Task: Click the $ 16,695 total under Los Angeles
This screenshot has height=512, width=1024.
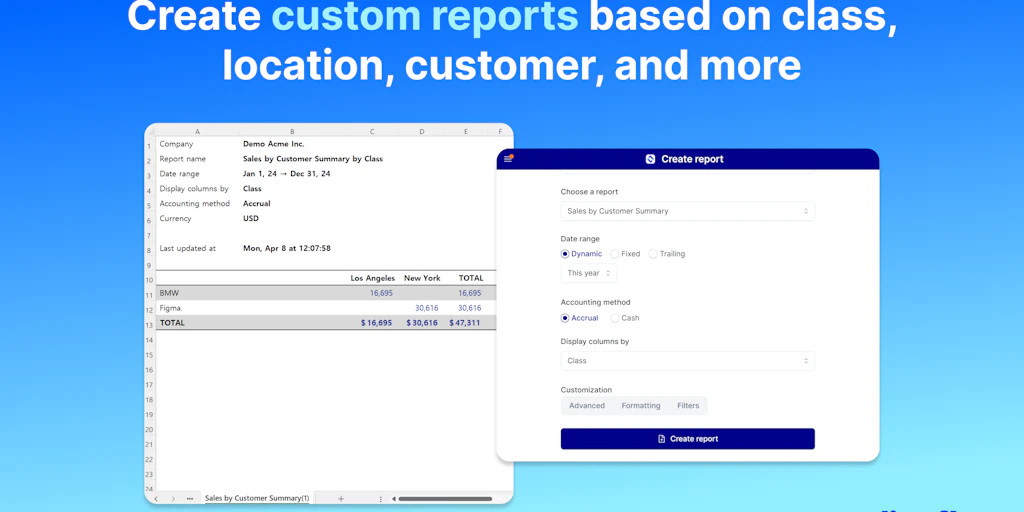Action: click(376, 323)
